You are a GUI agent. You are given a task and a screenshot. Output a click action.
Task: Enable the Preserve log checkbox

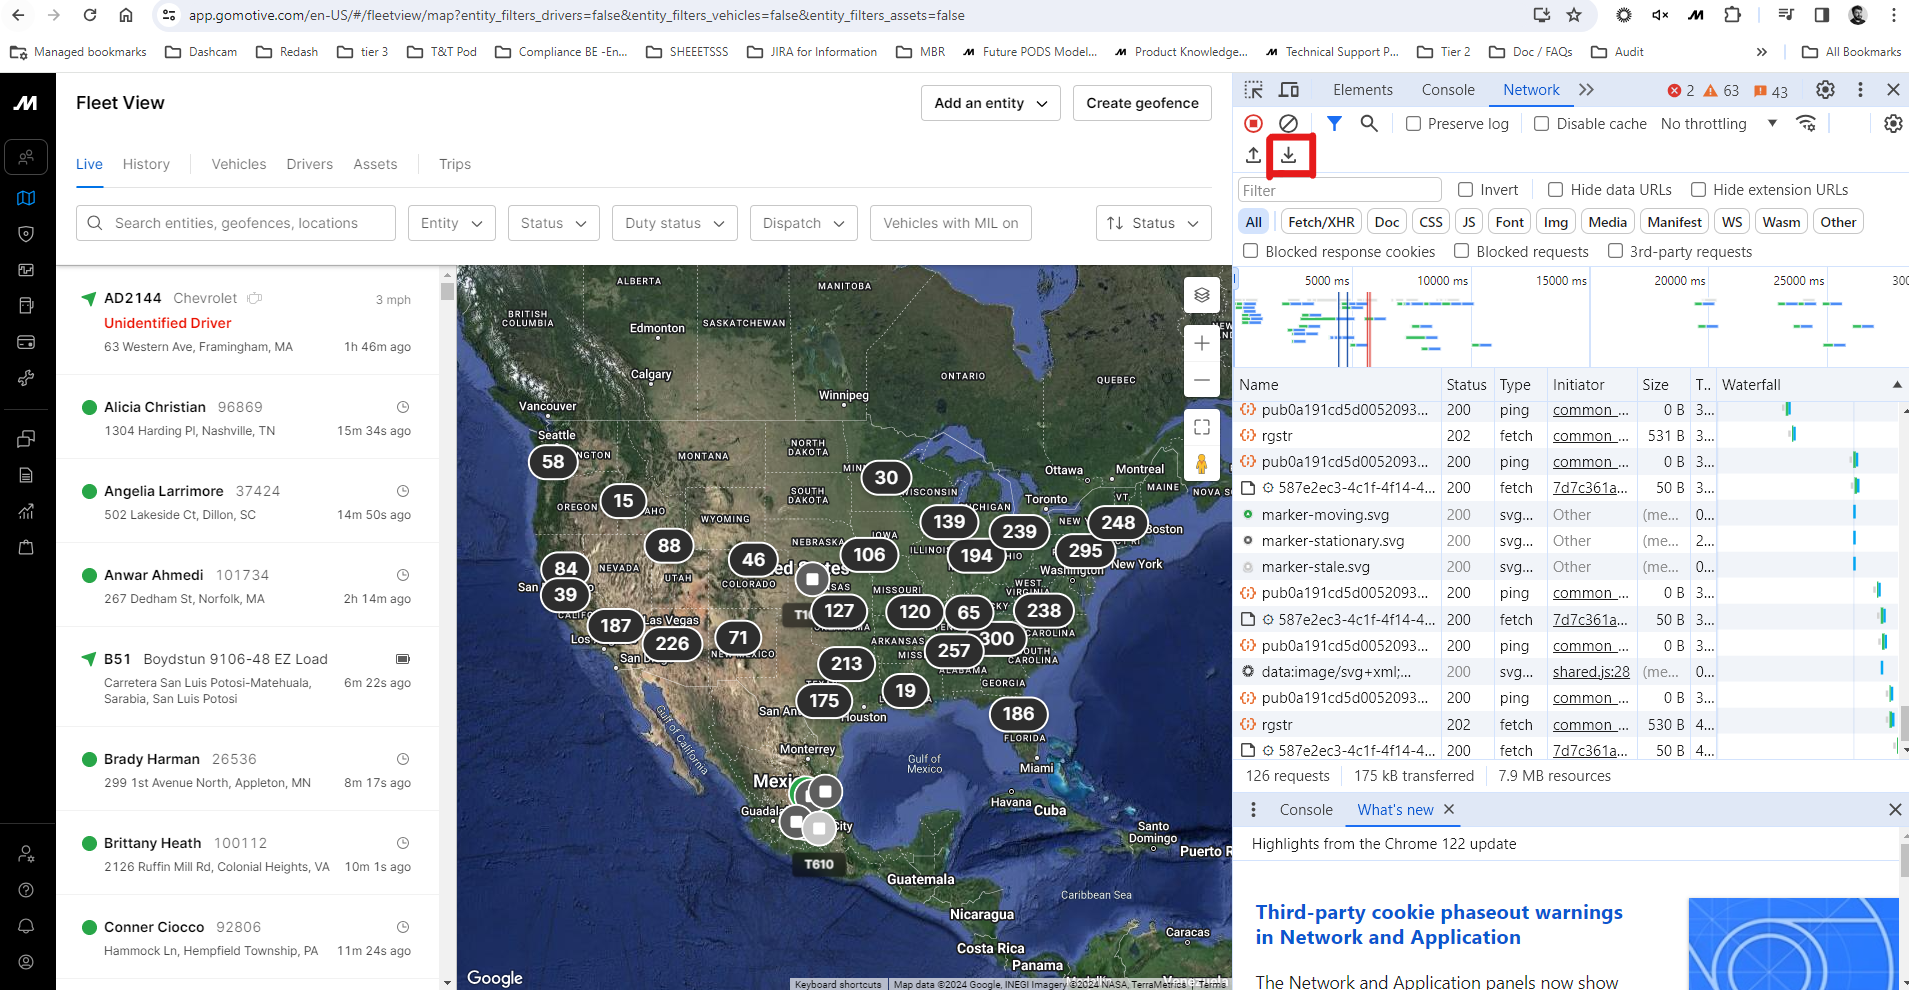1413,124
